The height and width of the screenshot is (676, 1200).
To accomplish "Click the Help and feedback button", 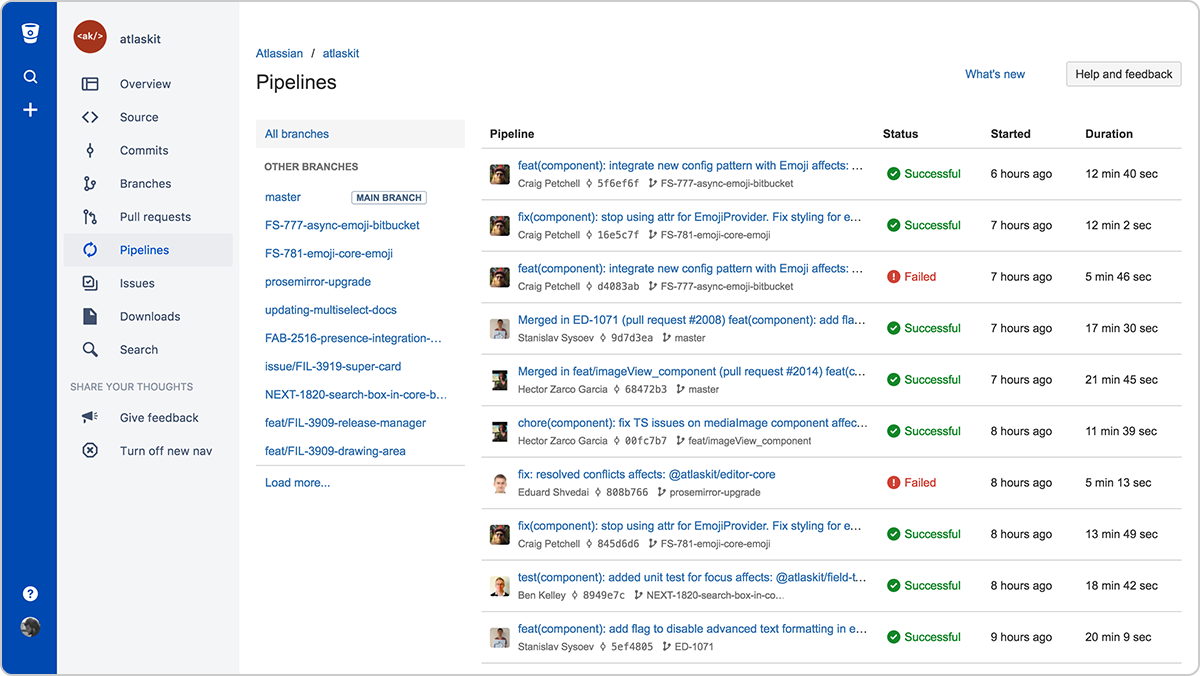I will point(1123,74).
